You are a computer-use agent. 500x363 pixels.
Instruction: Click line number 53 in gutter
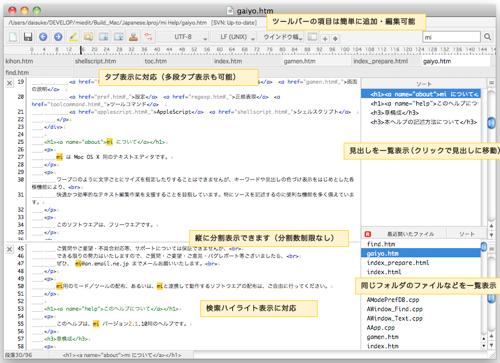pyautogui.click(x=21, y=309)
